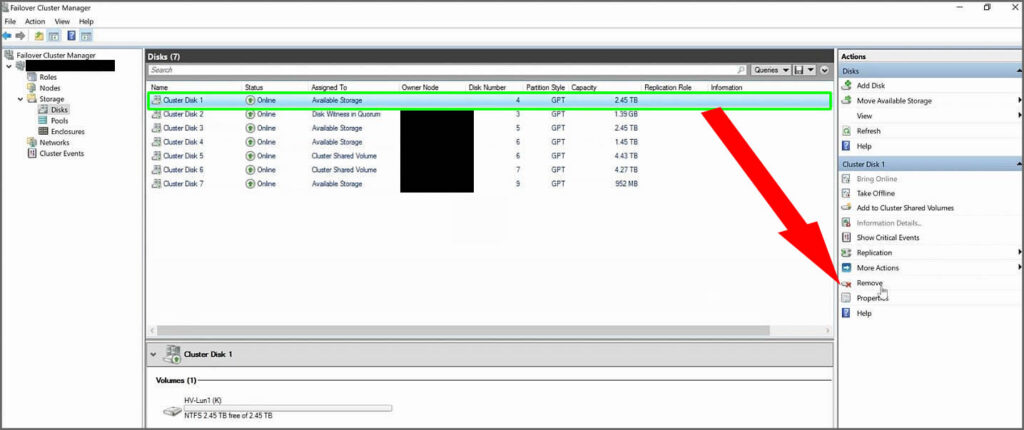Select the Cluster Disk 4 row
1024x430 pixels.
(x=490, y=142)
